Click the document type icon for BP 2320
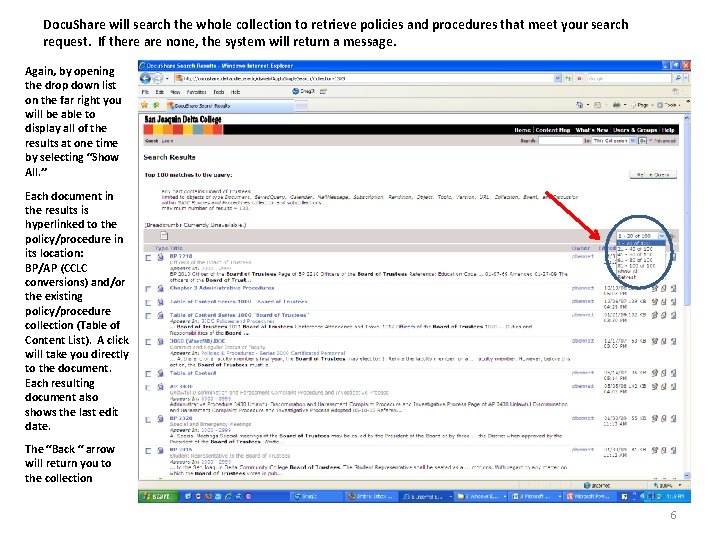720x540 pixels. [x=160, y=419]
